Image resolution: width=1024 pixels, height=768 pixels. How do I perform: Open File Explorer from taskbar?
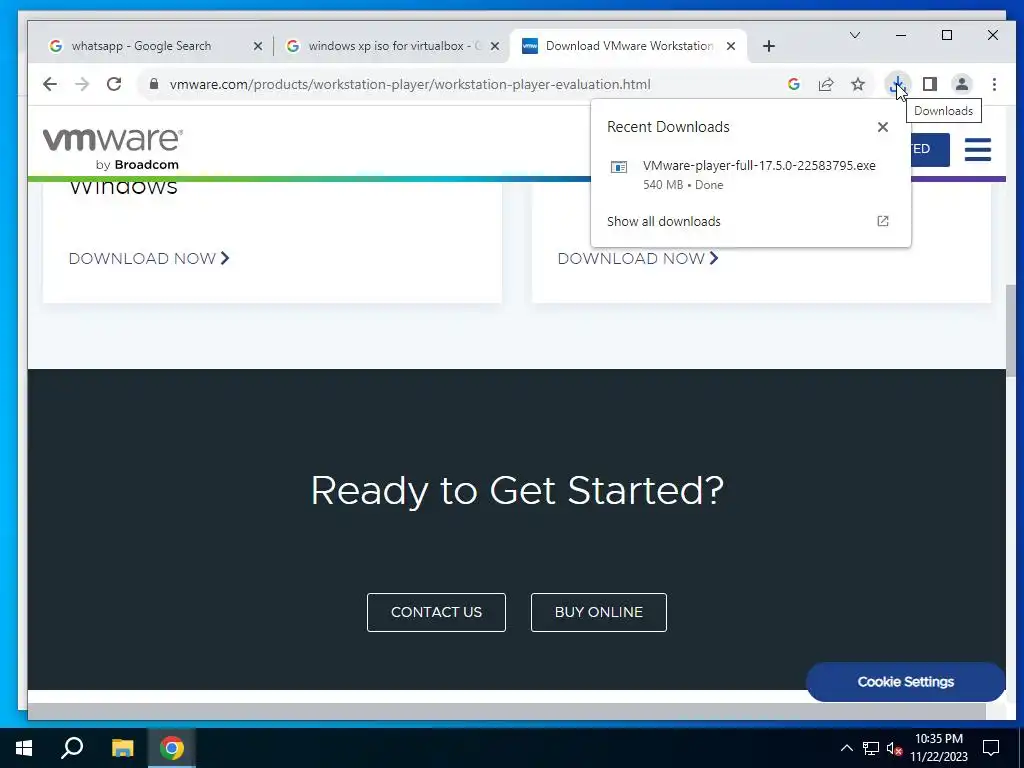click(x=122, y=748)
